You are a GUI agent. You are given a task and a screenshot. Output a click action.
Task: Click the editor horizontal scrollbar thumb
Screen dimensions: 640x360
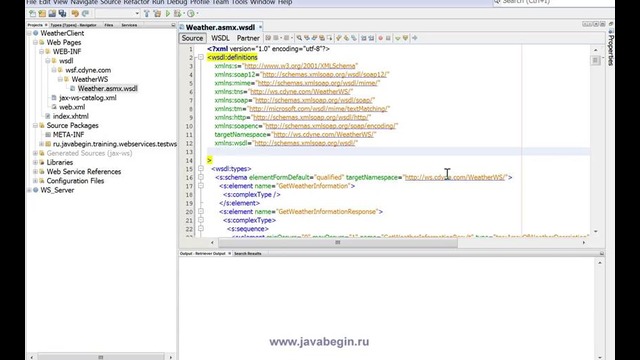tap(338, 242)
